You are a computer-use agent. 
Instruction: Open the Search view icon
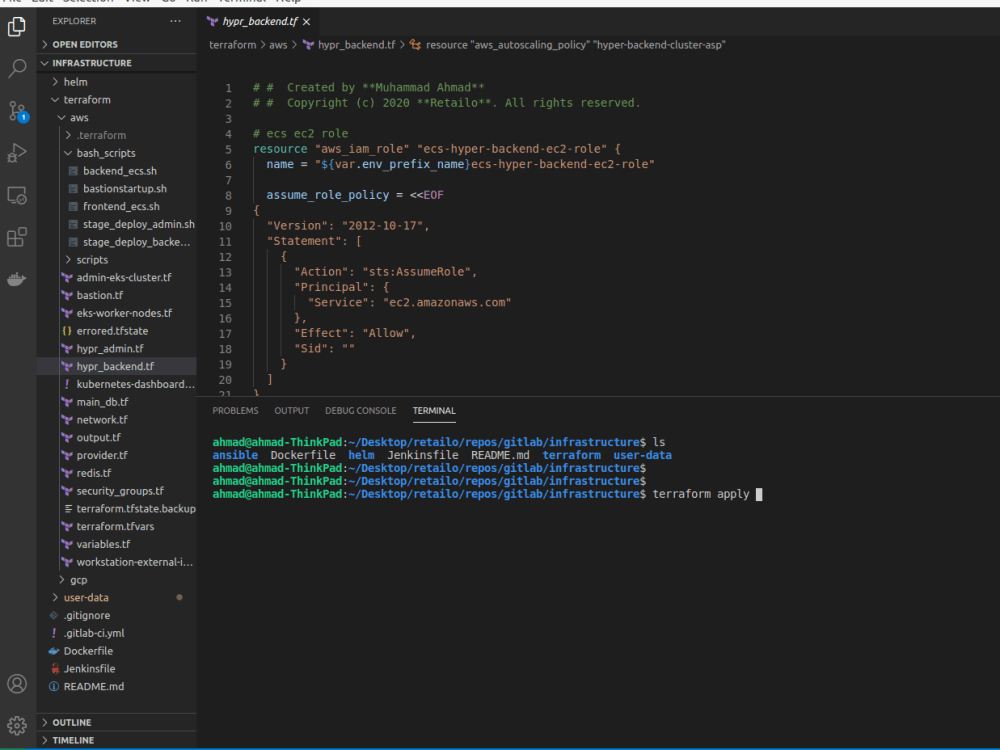click(16, 68)
